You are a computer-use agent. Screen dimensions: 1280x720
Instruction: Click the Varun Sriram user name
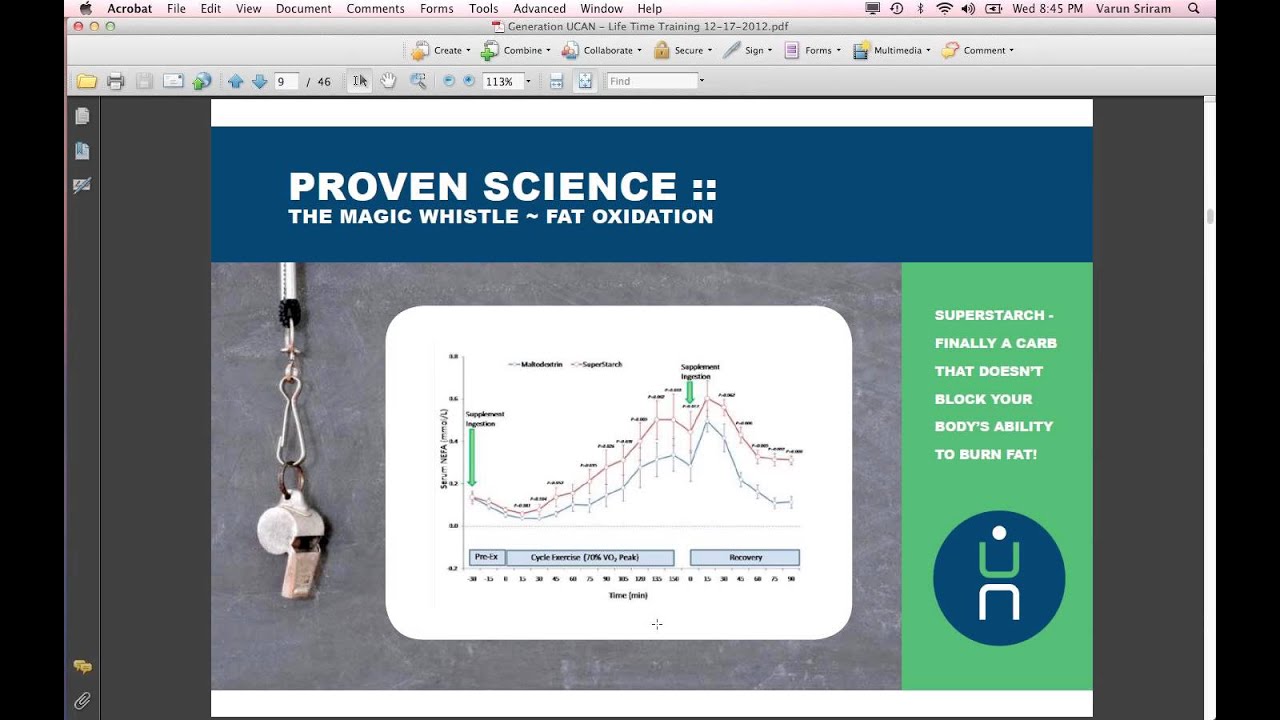[1135, 9]
